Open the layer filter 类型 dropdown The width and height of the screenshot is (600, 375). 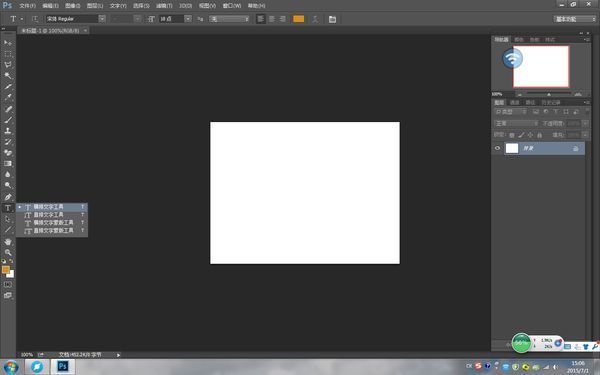(x=510, y=112)
